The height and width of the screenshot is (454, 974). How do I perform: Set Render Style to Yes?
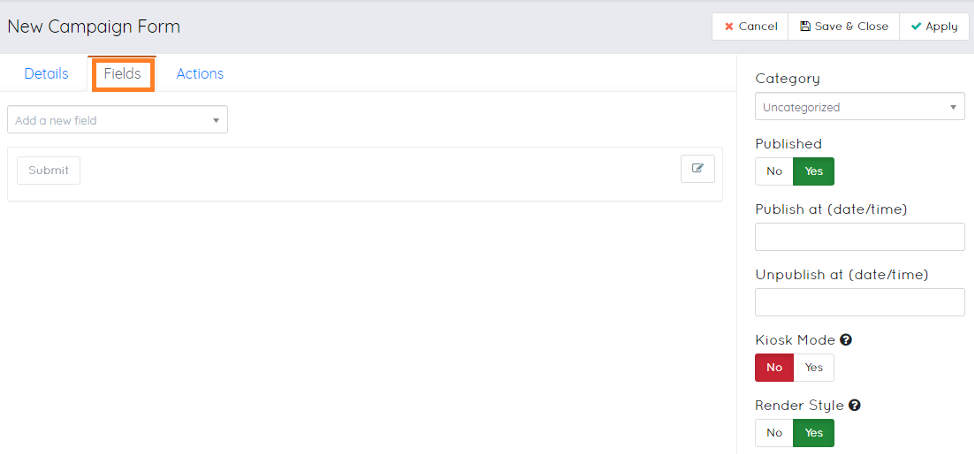(814, 433)
